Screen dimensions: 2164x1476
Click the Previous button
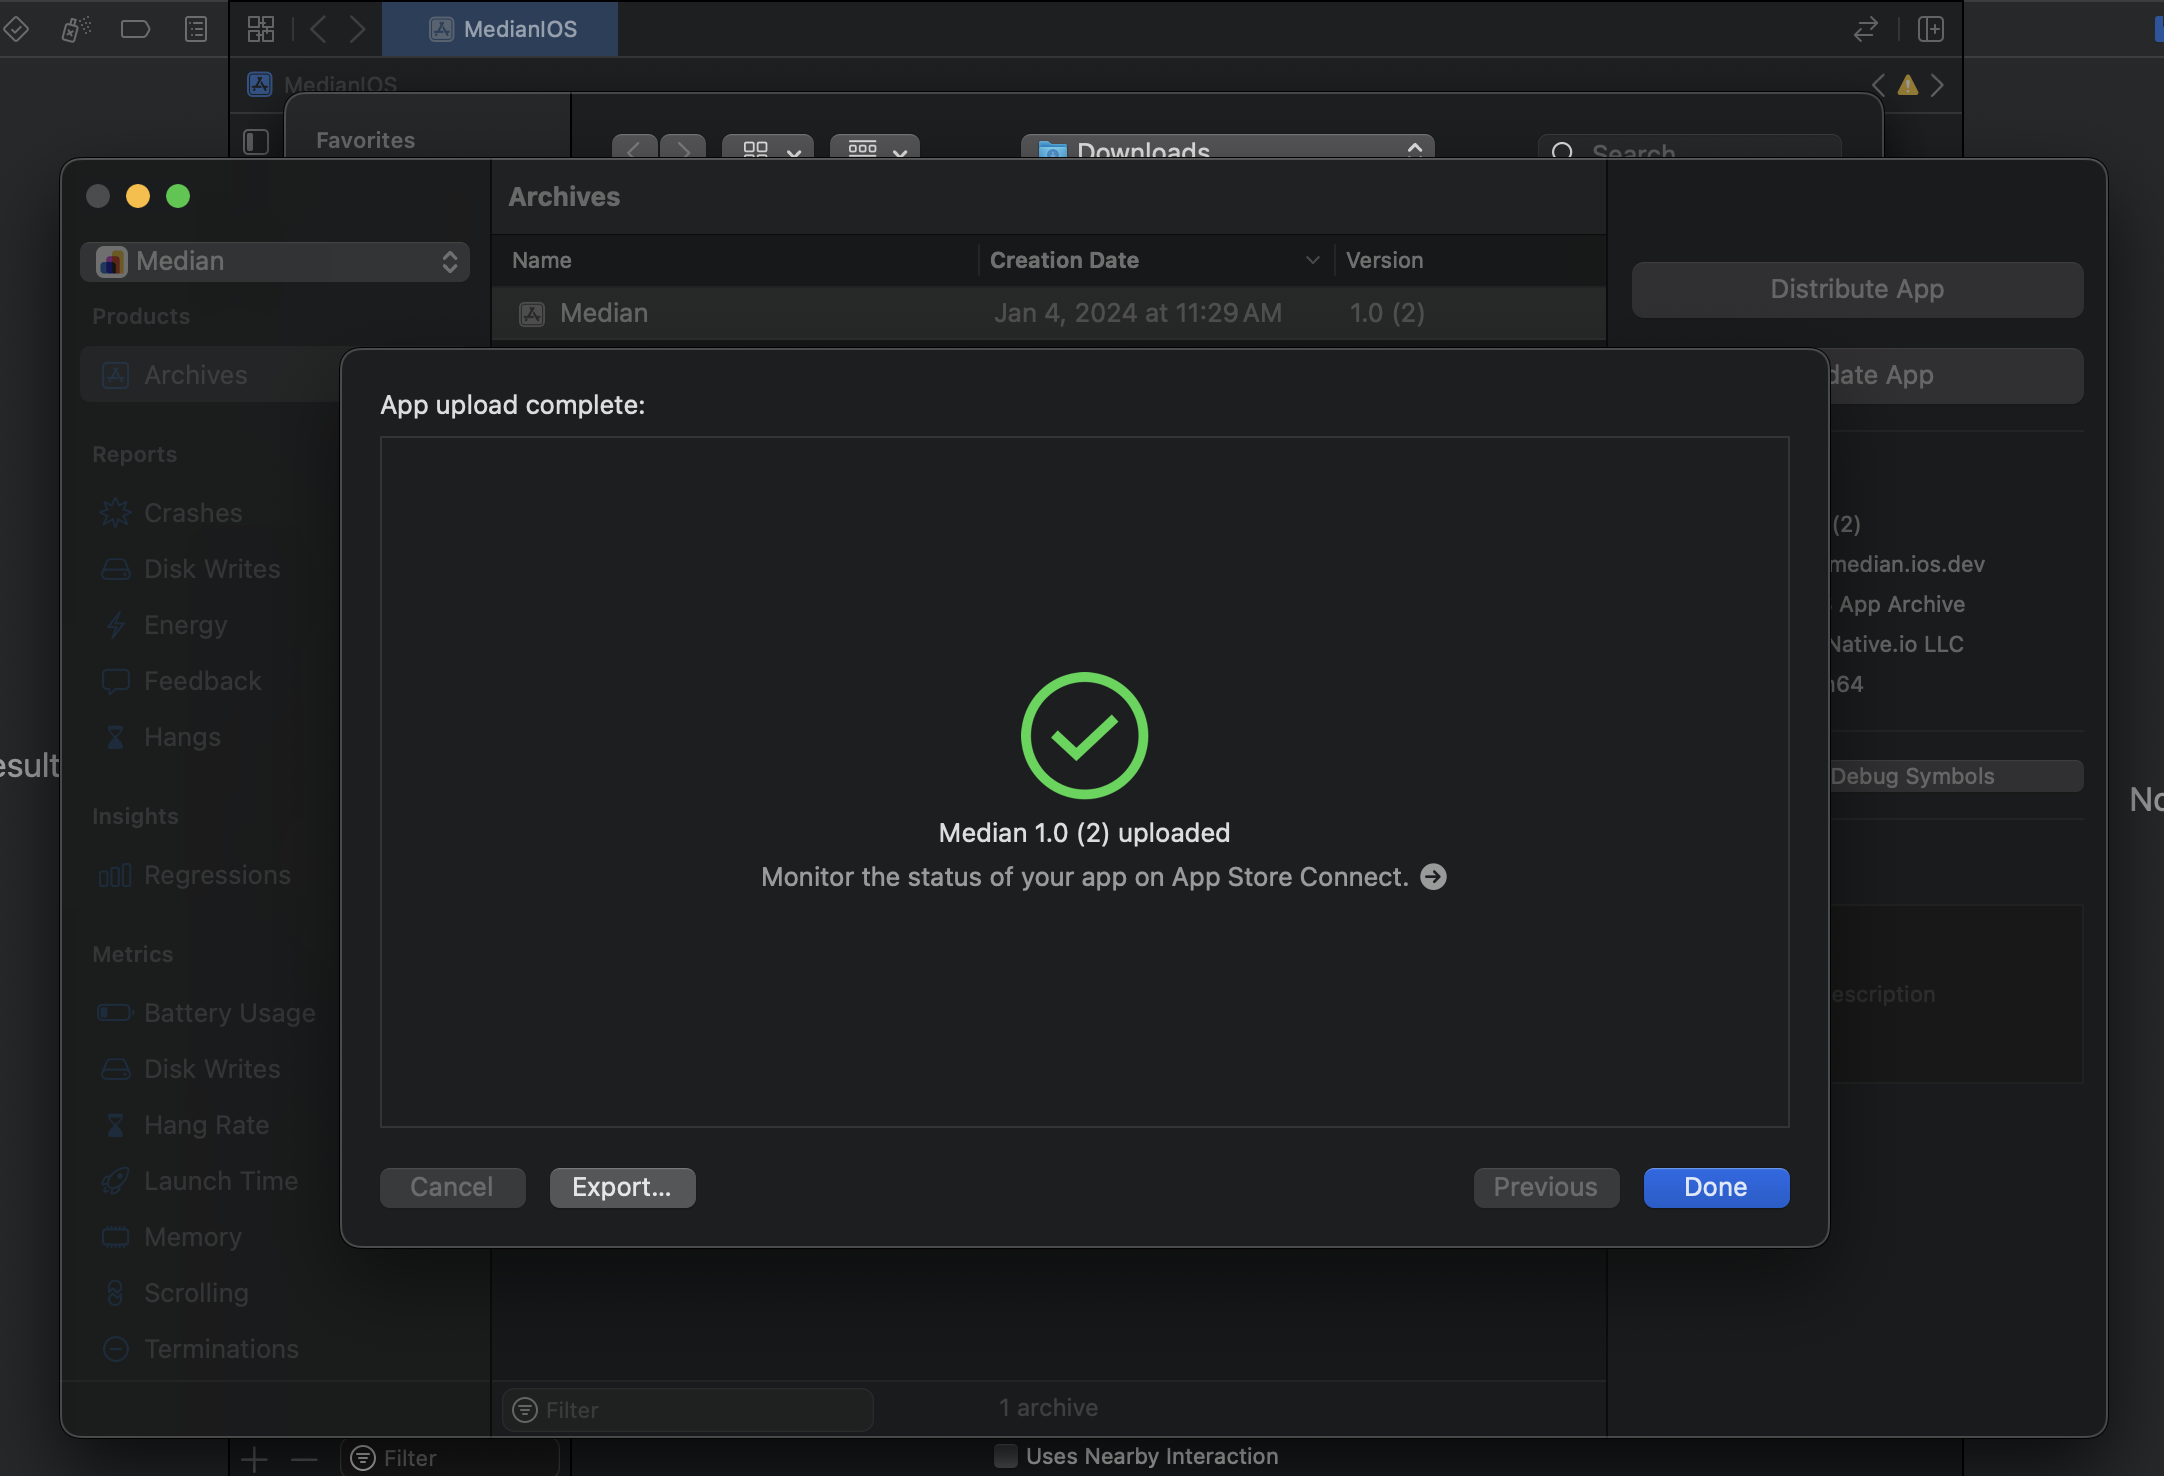1546,1187
